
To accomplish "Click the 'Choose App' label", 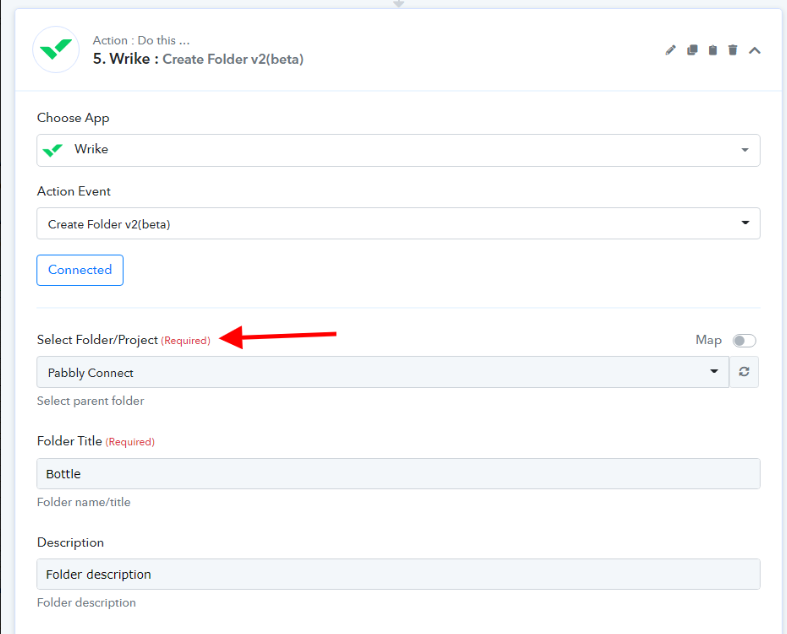I will [x=73, y=118].
